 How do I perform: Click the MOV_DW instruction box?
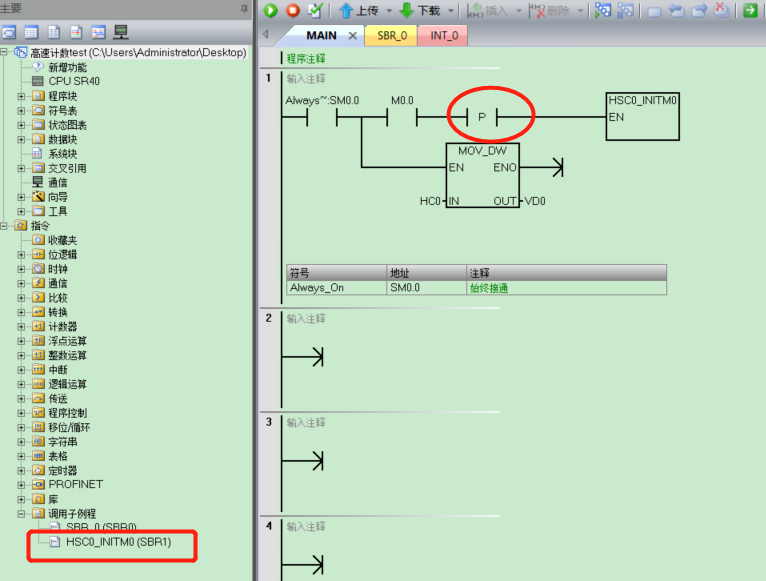point(483,175)
